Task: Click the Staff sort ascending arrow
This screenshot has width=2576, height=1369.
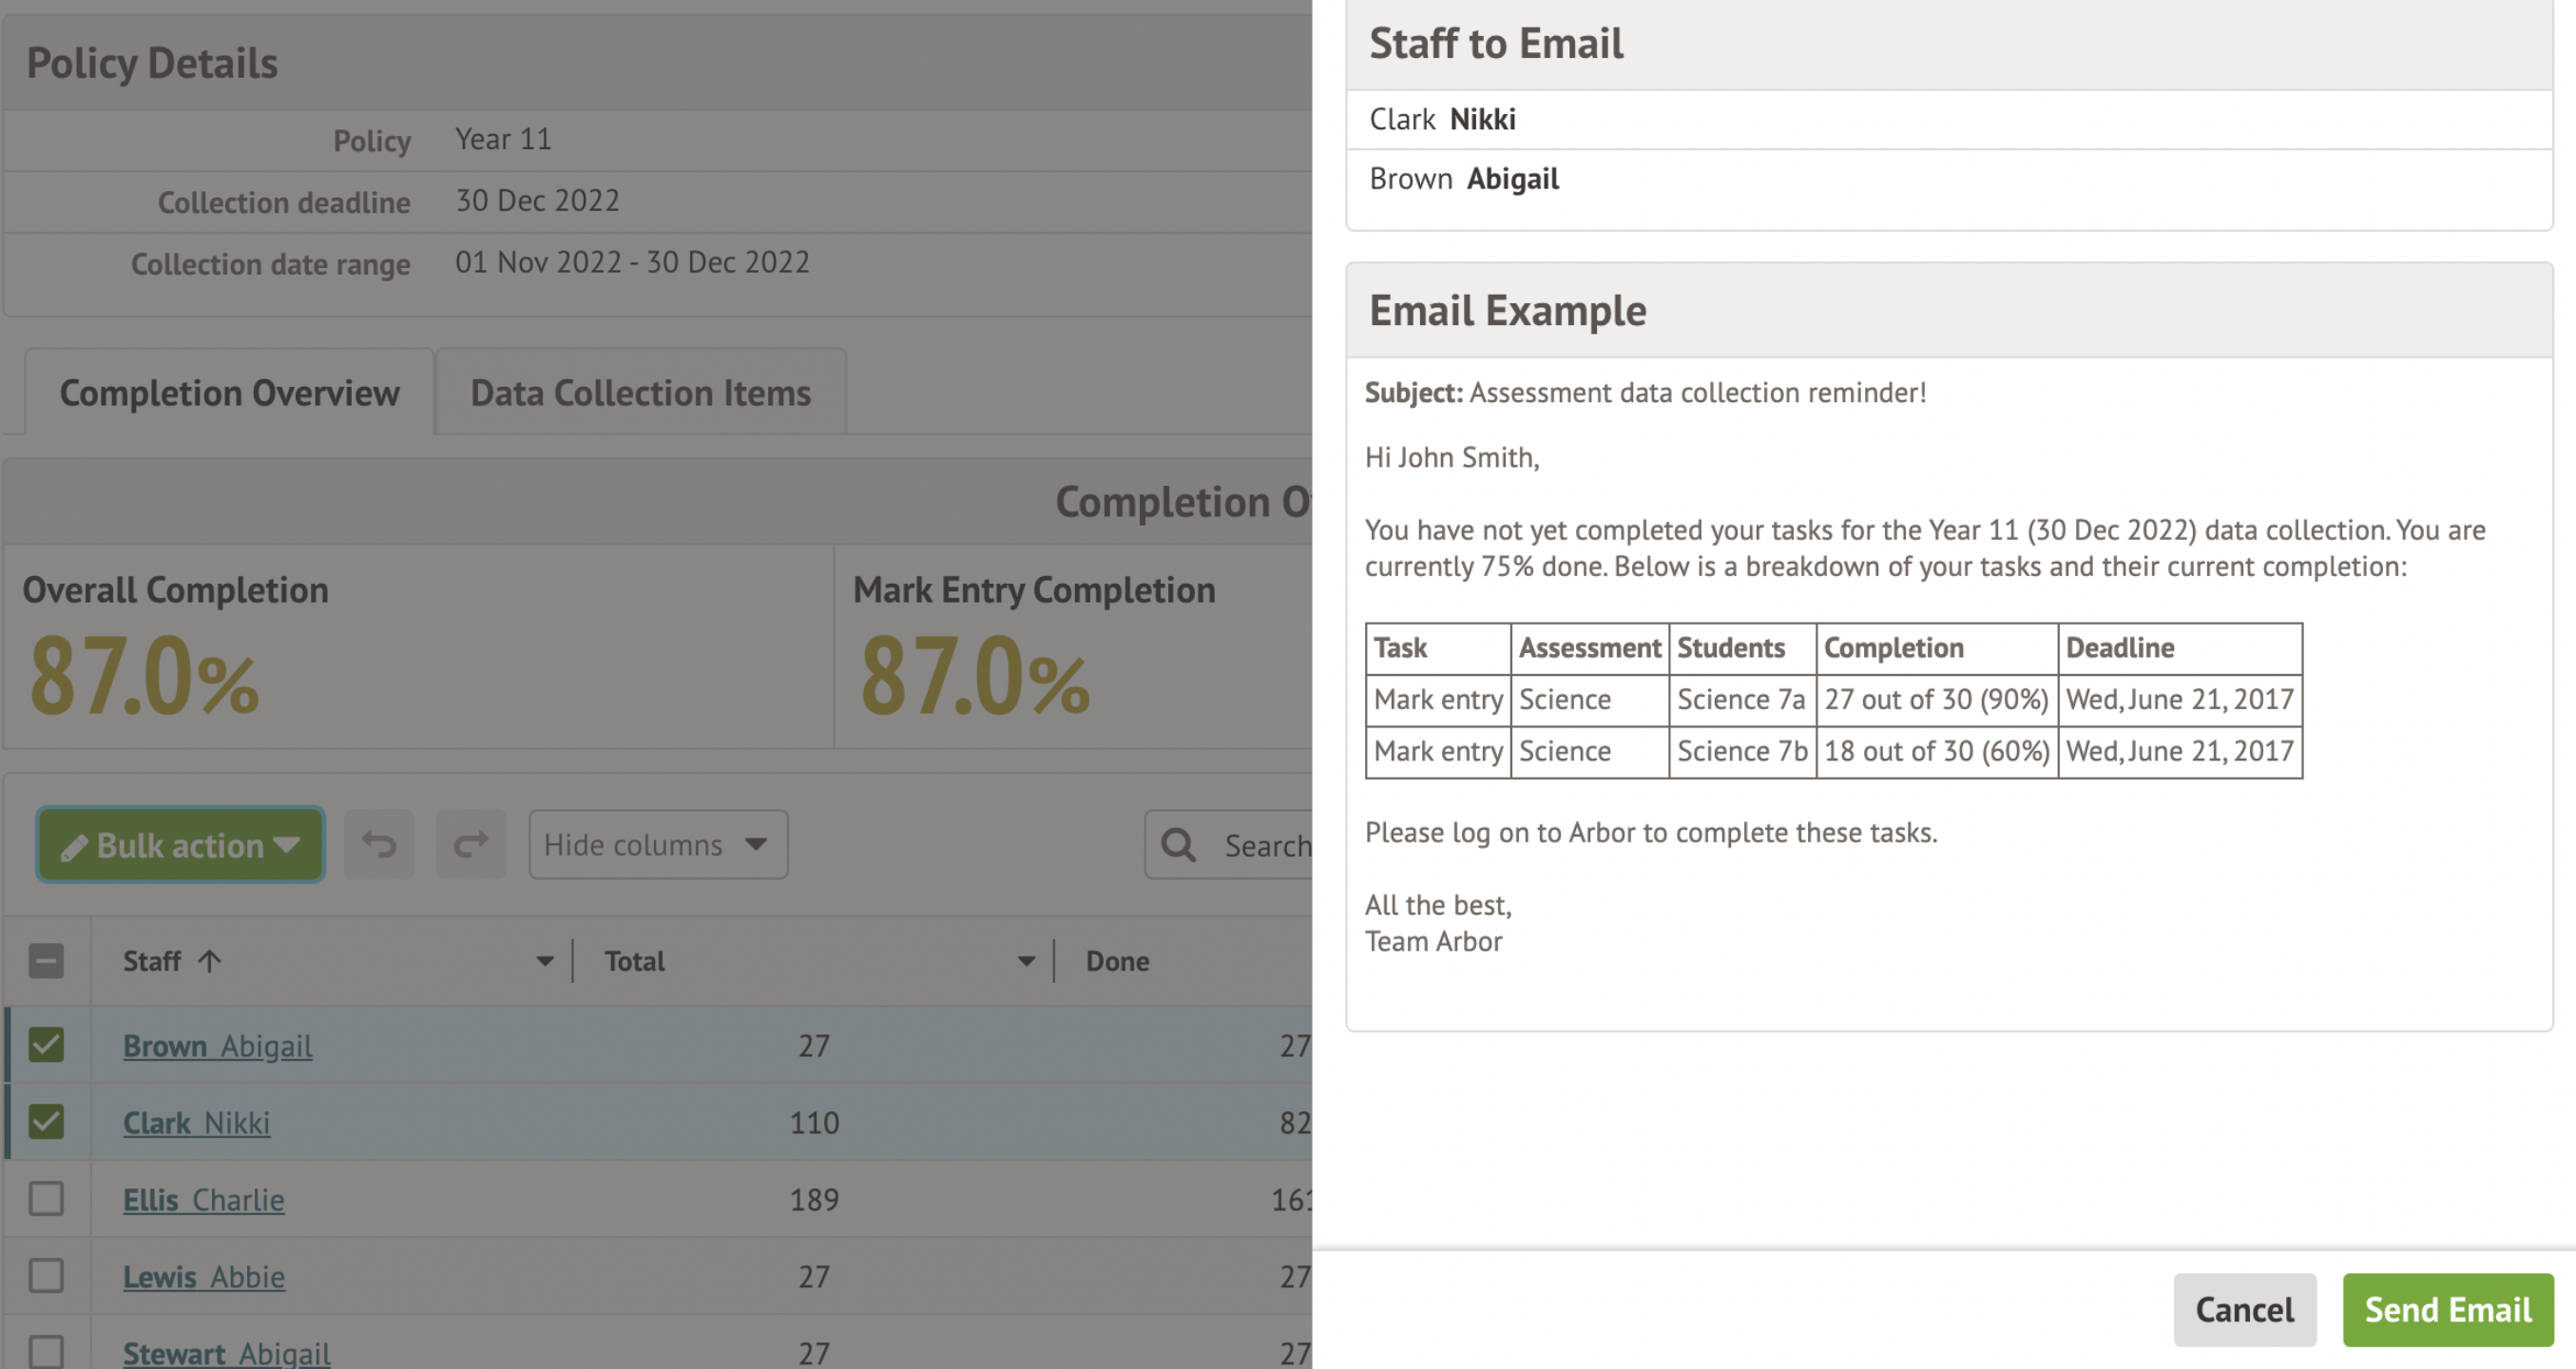Action: [209, 961]
